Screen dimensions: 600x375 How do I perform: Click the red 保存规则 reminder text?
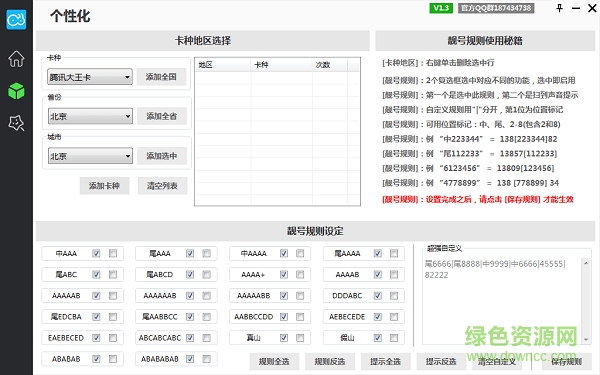tap(478, 199)
